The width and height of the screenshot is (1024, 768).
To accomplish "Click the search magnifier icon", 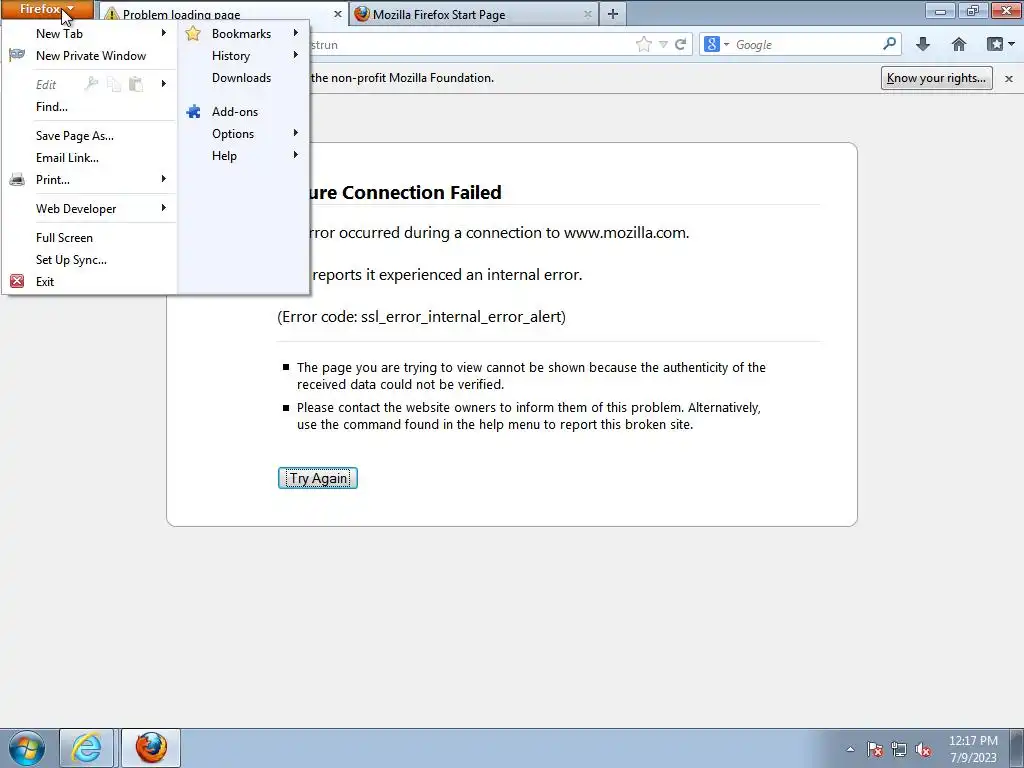I will [889, 44].
